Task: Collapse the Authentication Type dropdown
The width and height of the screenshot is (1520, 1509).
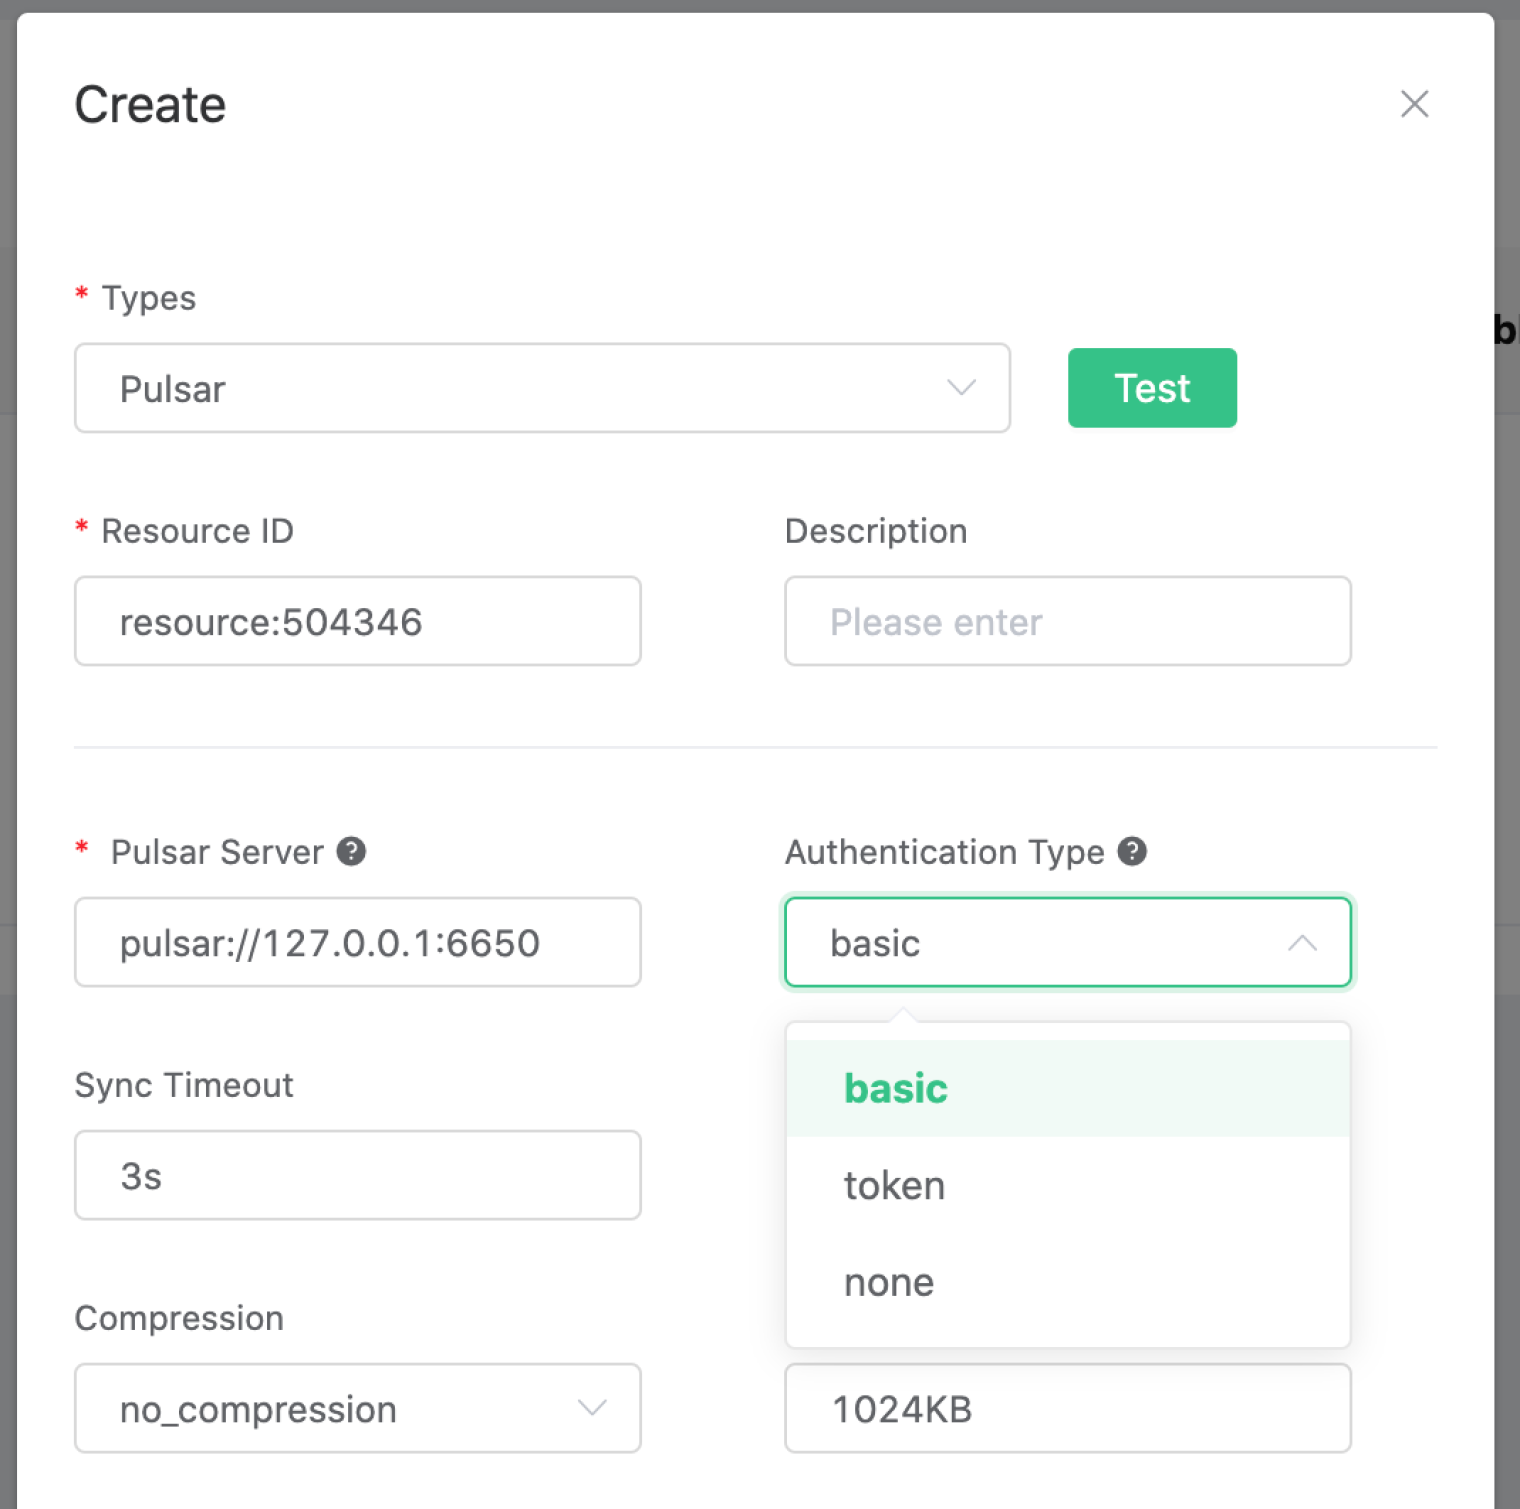Action: 1068,942
